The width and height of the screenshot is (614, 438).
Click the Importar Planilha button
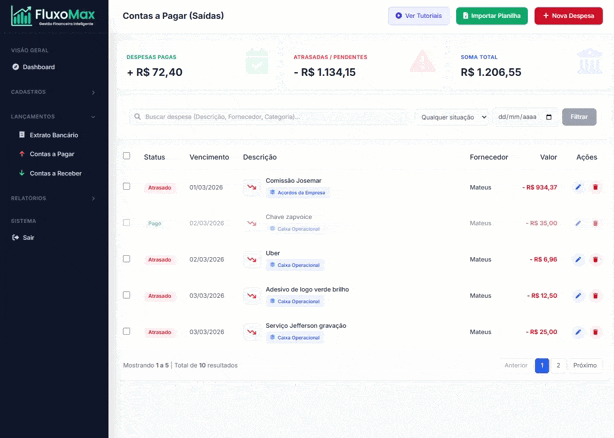(x=492, y=16)
